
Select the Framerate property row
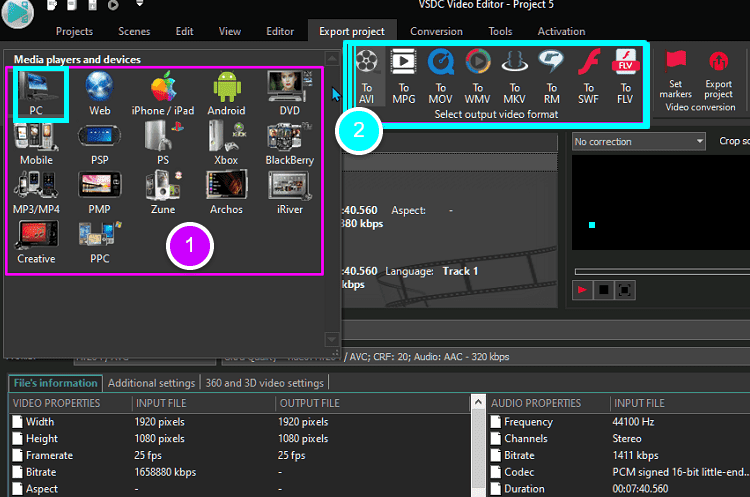click(239, 455)
